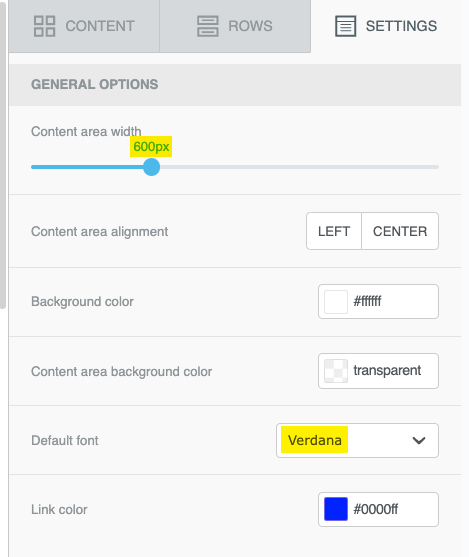
Task: Click the white background color swatch
Action: (x=336, y=302)
